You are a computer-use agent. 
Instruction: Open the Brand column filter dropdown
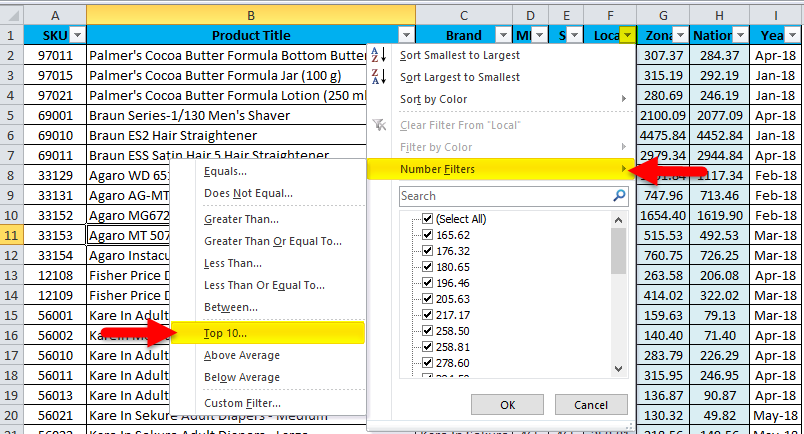[503, 35]
